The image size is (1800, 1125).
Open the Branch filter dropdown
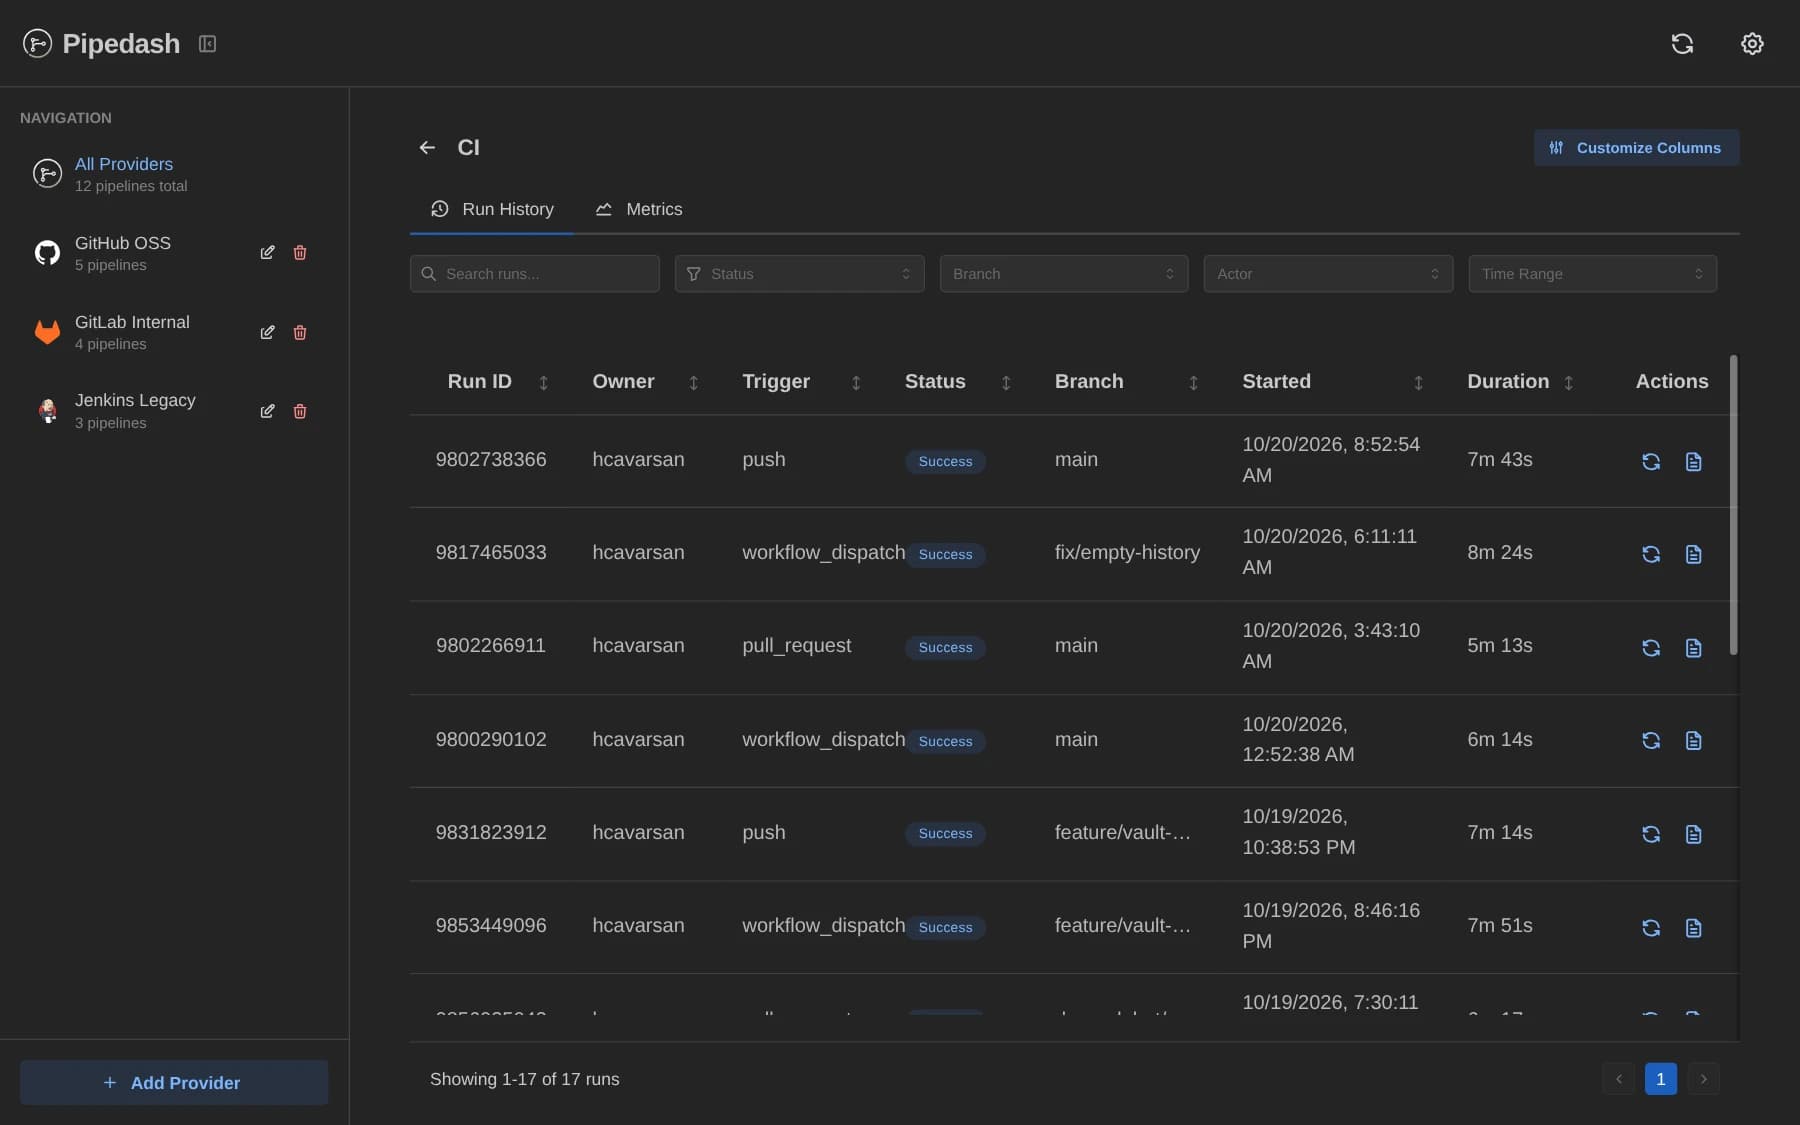1063,274
